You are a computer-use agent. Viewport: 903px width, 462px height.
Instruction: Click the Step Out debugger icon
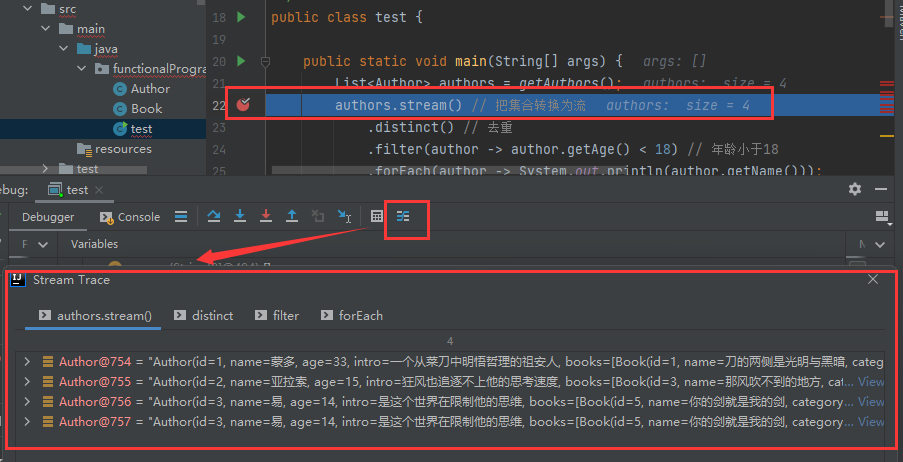292,217
